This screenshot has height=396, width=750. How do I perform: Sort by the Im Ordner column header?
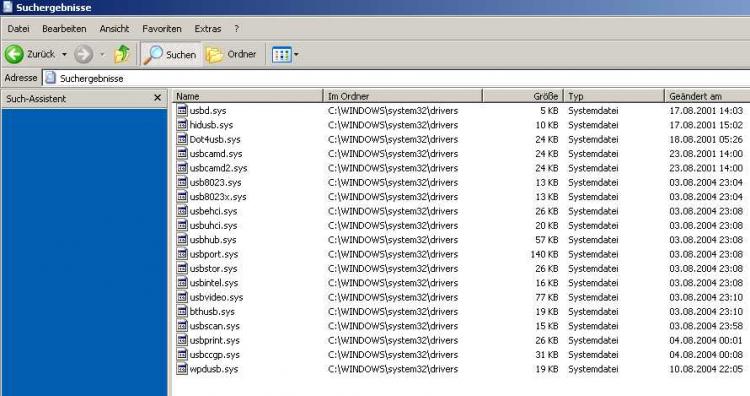[403, 96]
